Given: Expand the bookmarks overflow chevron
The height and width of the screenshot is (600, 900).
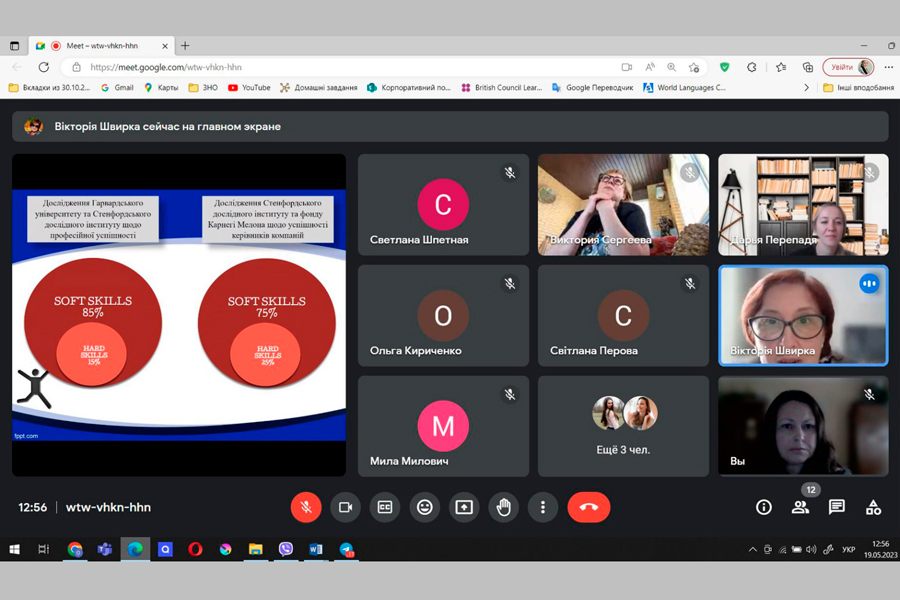Looking at the screenshot, I should point(807,88).
